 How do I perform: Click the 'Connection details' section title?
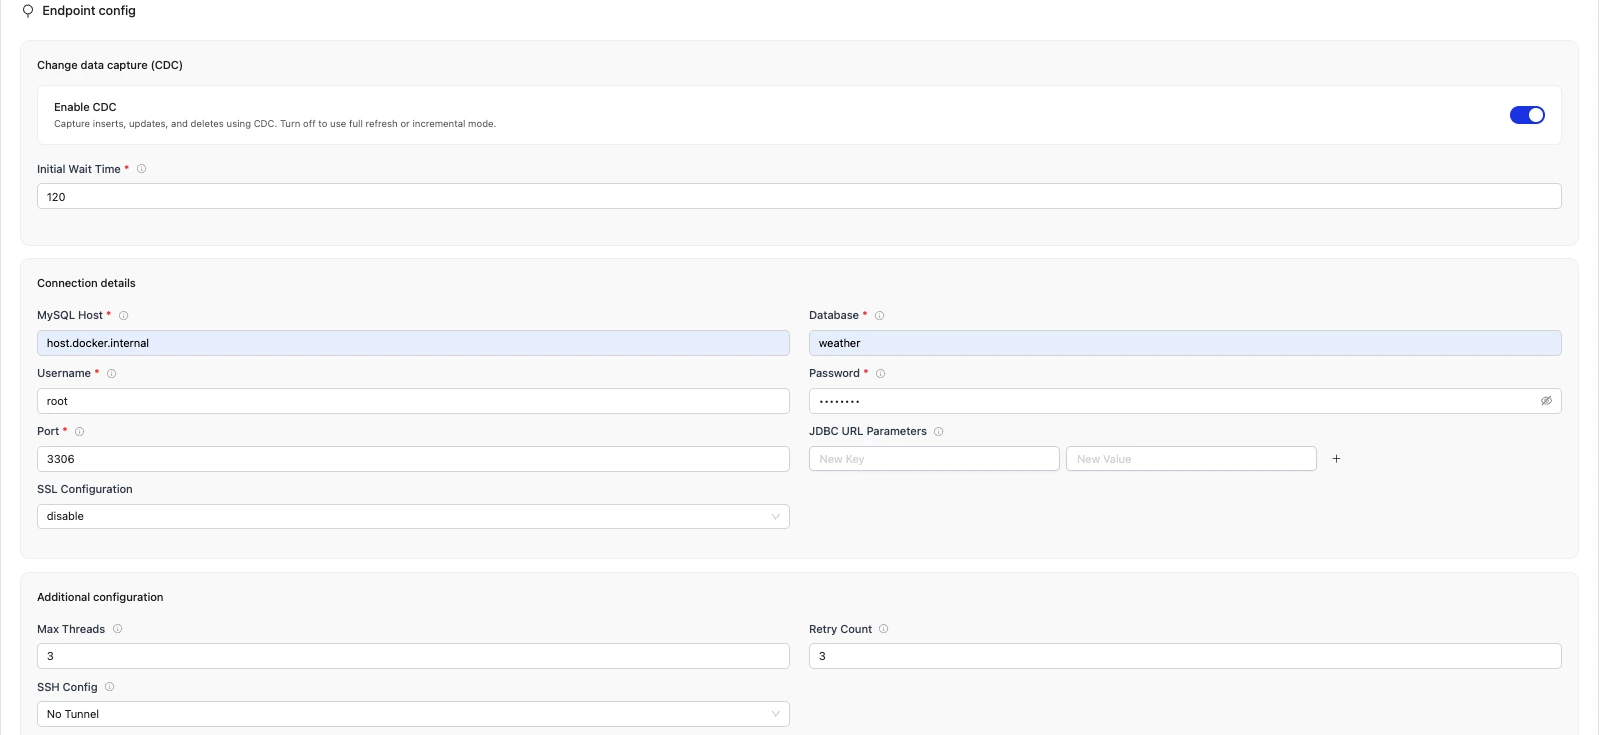coord(86,283)
